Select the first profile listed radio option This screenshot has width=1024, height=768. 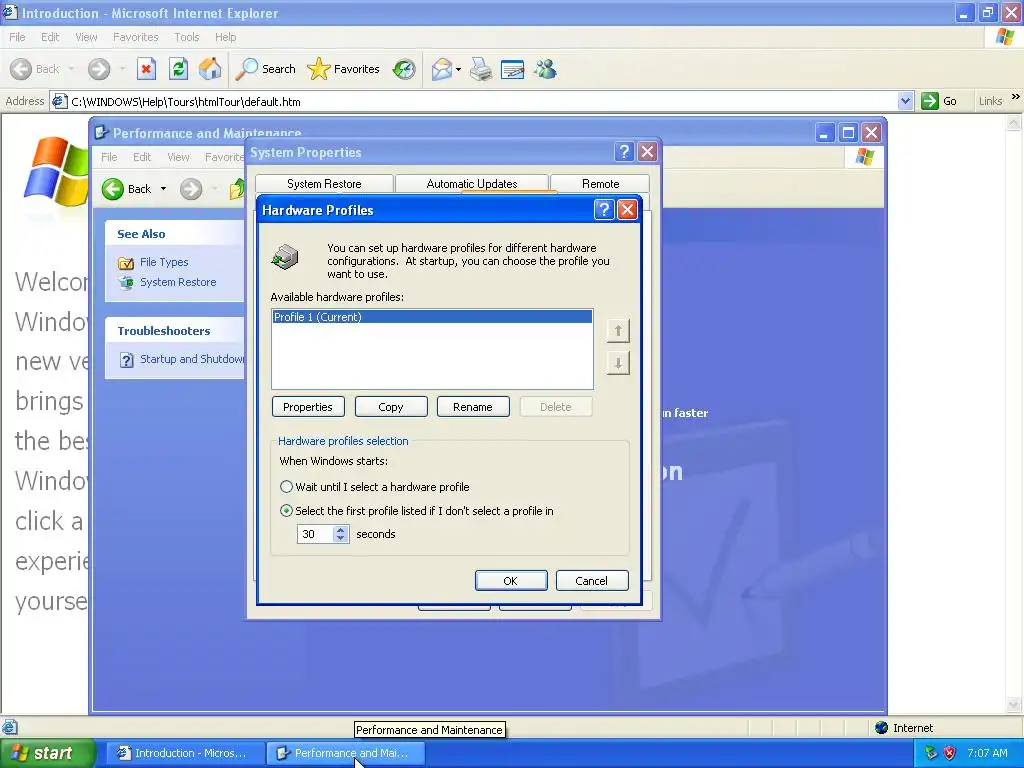click(286, 511)
